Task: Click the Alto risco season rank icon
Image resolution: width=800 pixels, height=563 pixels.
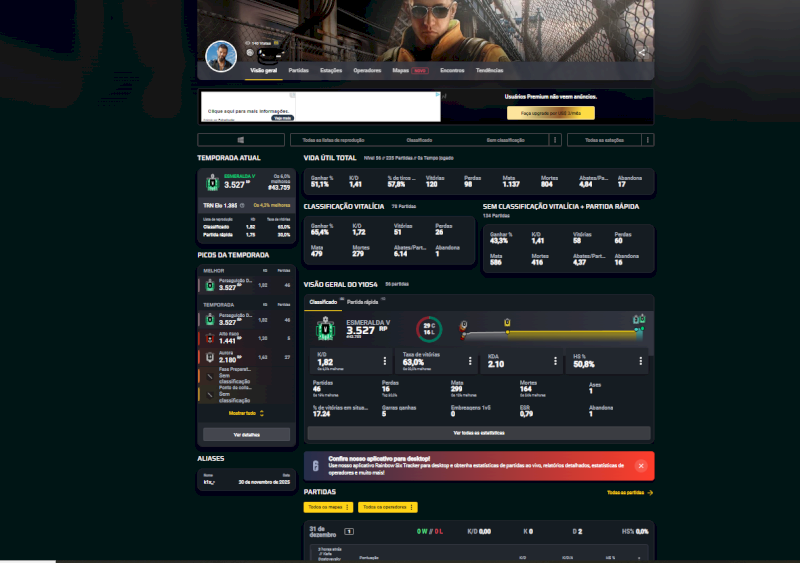Action: tap(210, 338)
